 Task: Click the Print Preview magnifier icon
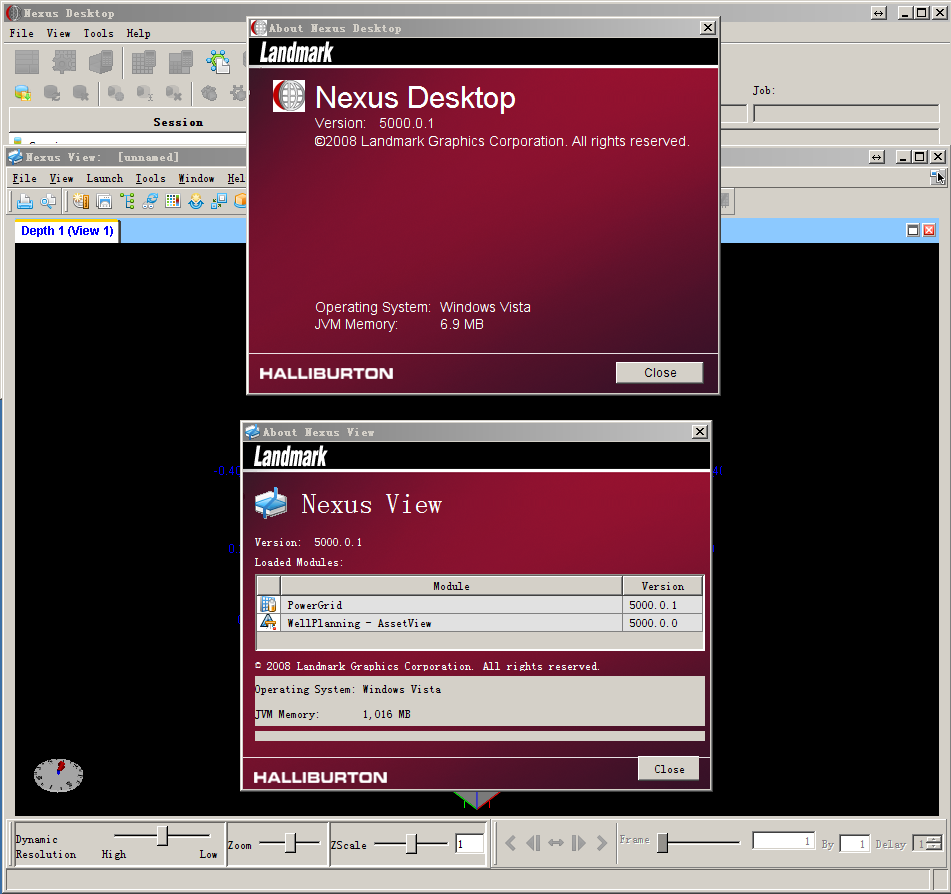(48, 201)
